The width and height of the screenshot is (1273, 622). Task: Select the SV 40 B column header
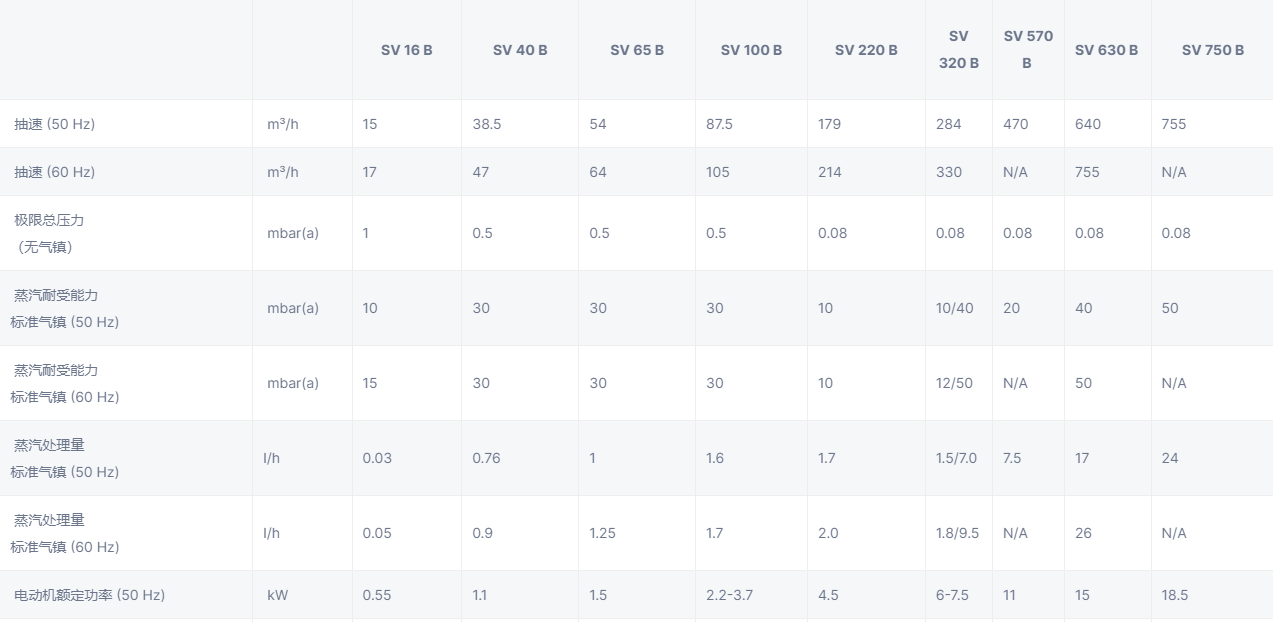pyautogui.click(x=520, y=50)
